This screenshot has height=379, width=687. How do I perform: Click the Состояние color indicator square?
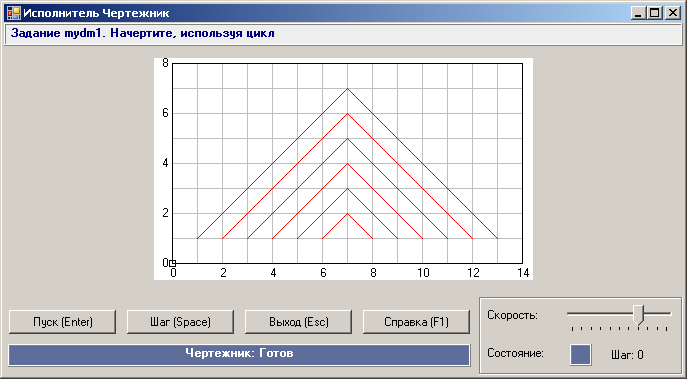[x=581, y=354]
